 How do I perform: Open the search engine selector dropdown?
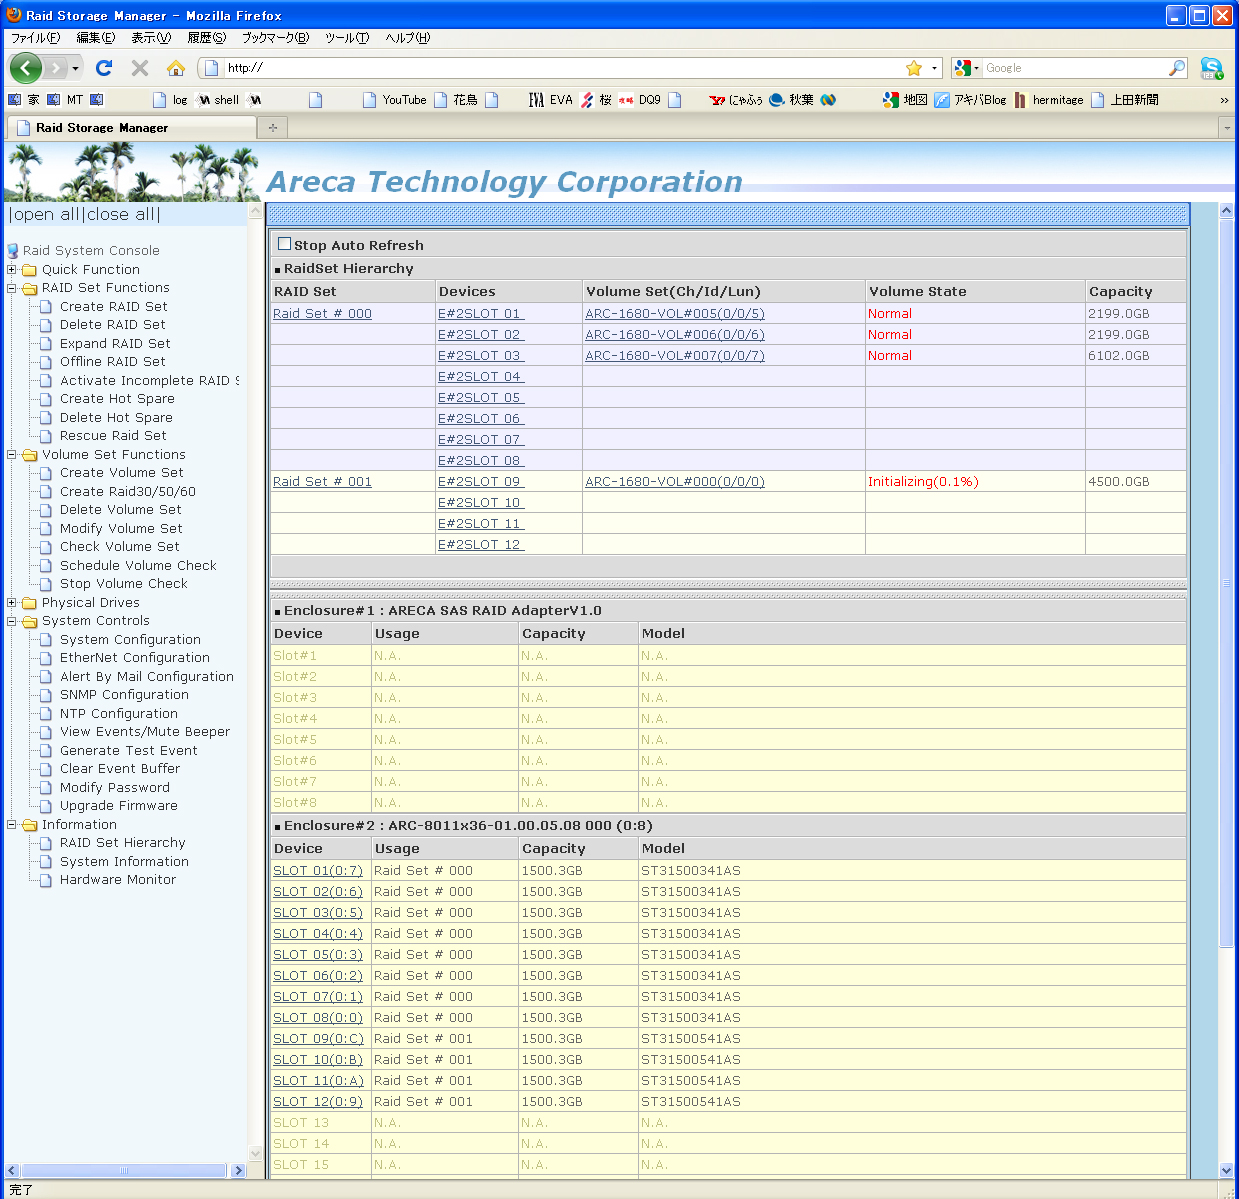966,68
